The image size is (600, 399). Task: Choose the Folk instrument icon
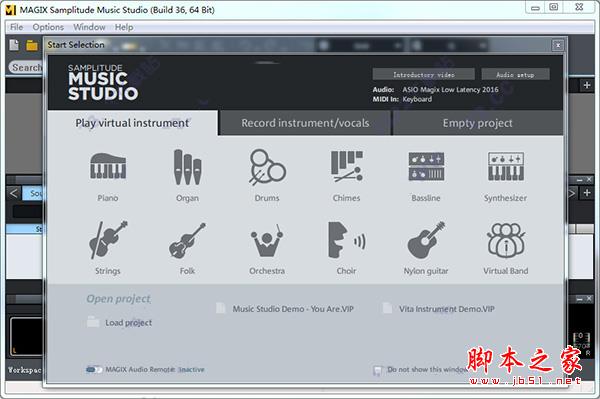tap(187, 241)
